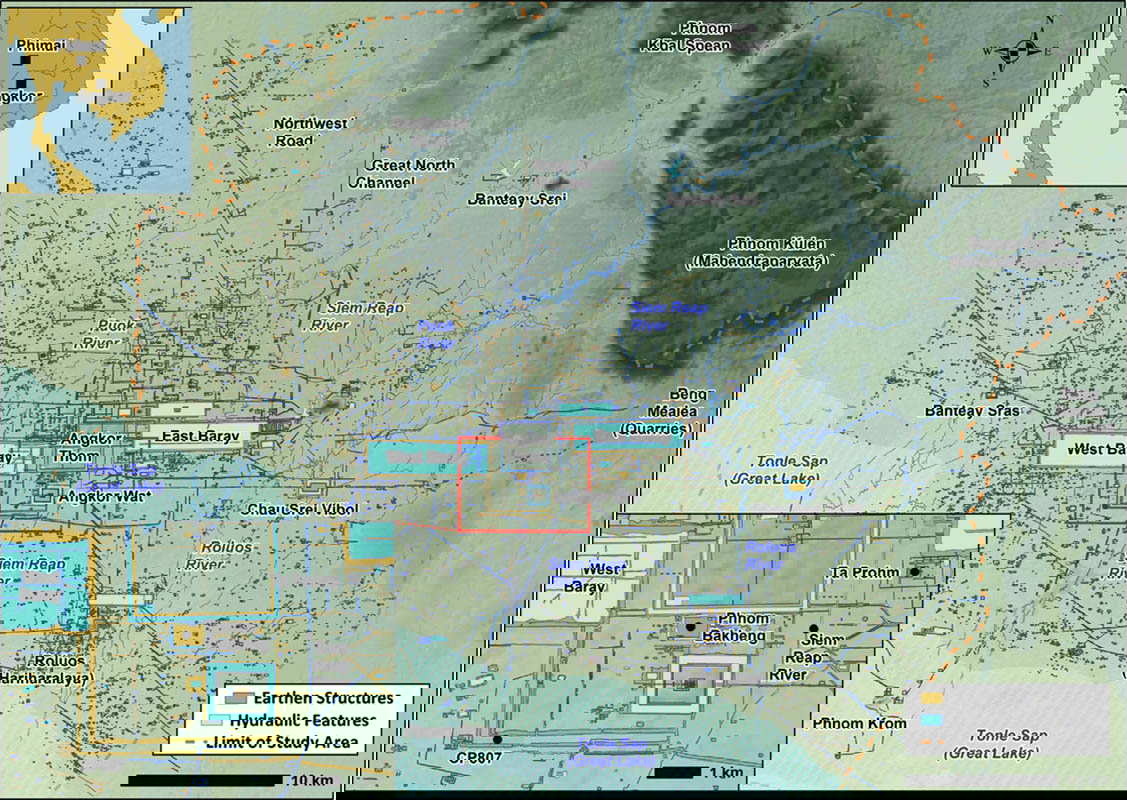
Task: Click the black dot marker above CP807
Action: pyautogui.click(x=497, y=739)
